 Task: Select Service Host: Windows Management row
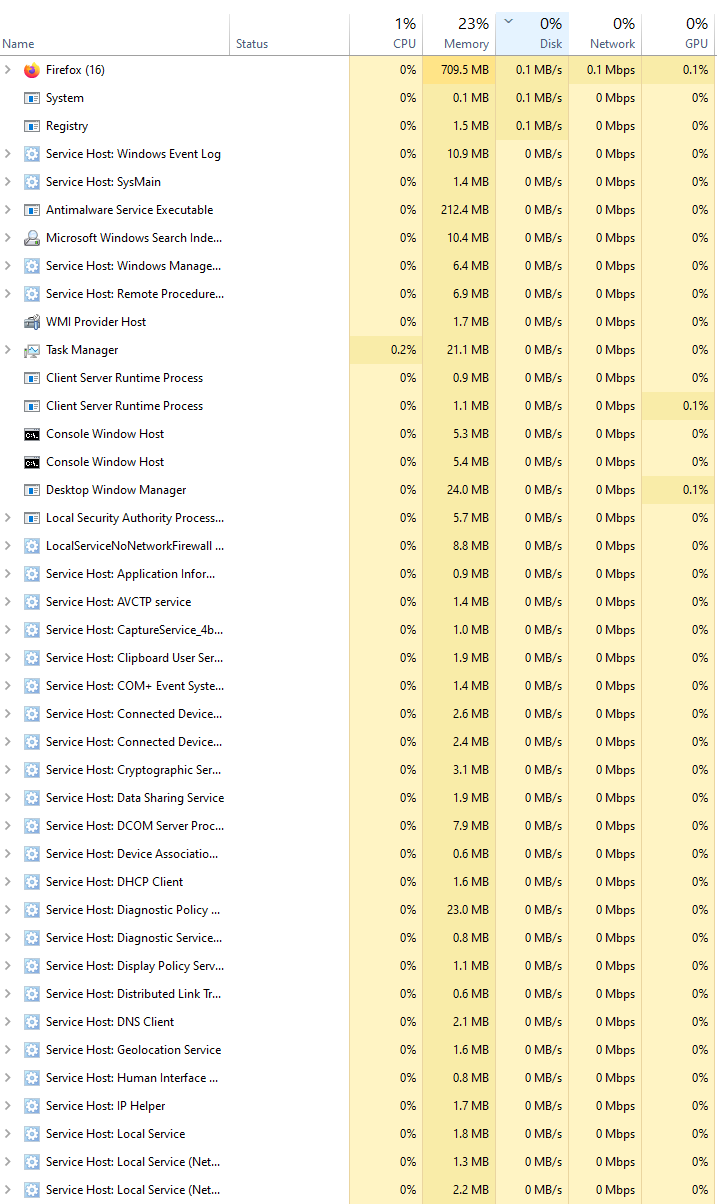pyautogui.click(x=358, y=266)
